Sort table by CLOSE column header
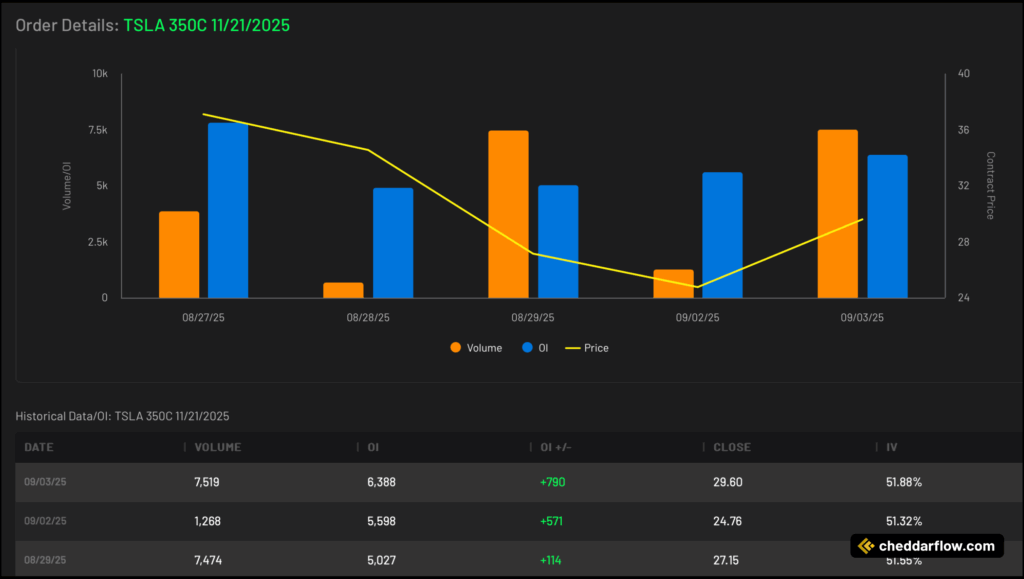 point(732,447)
